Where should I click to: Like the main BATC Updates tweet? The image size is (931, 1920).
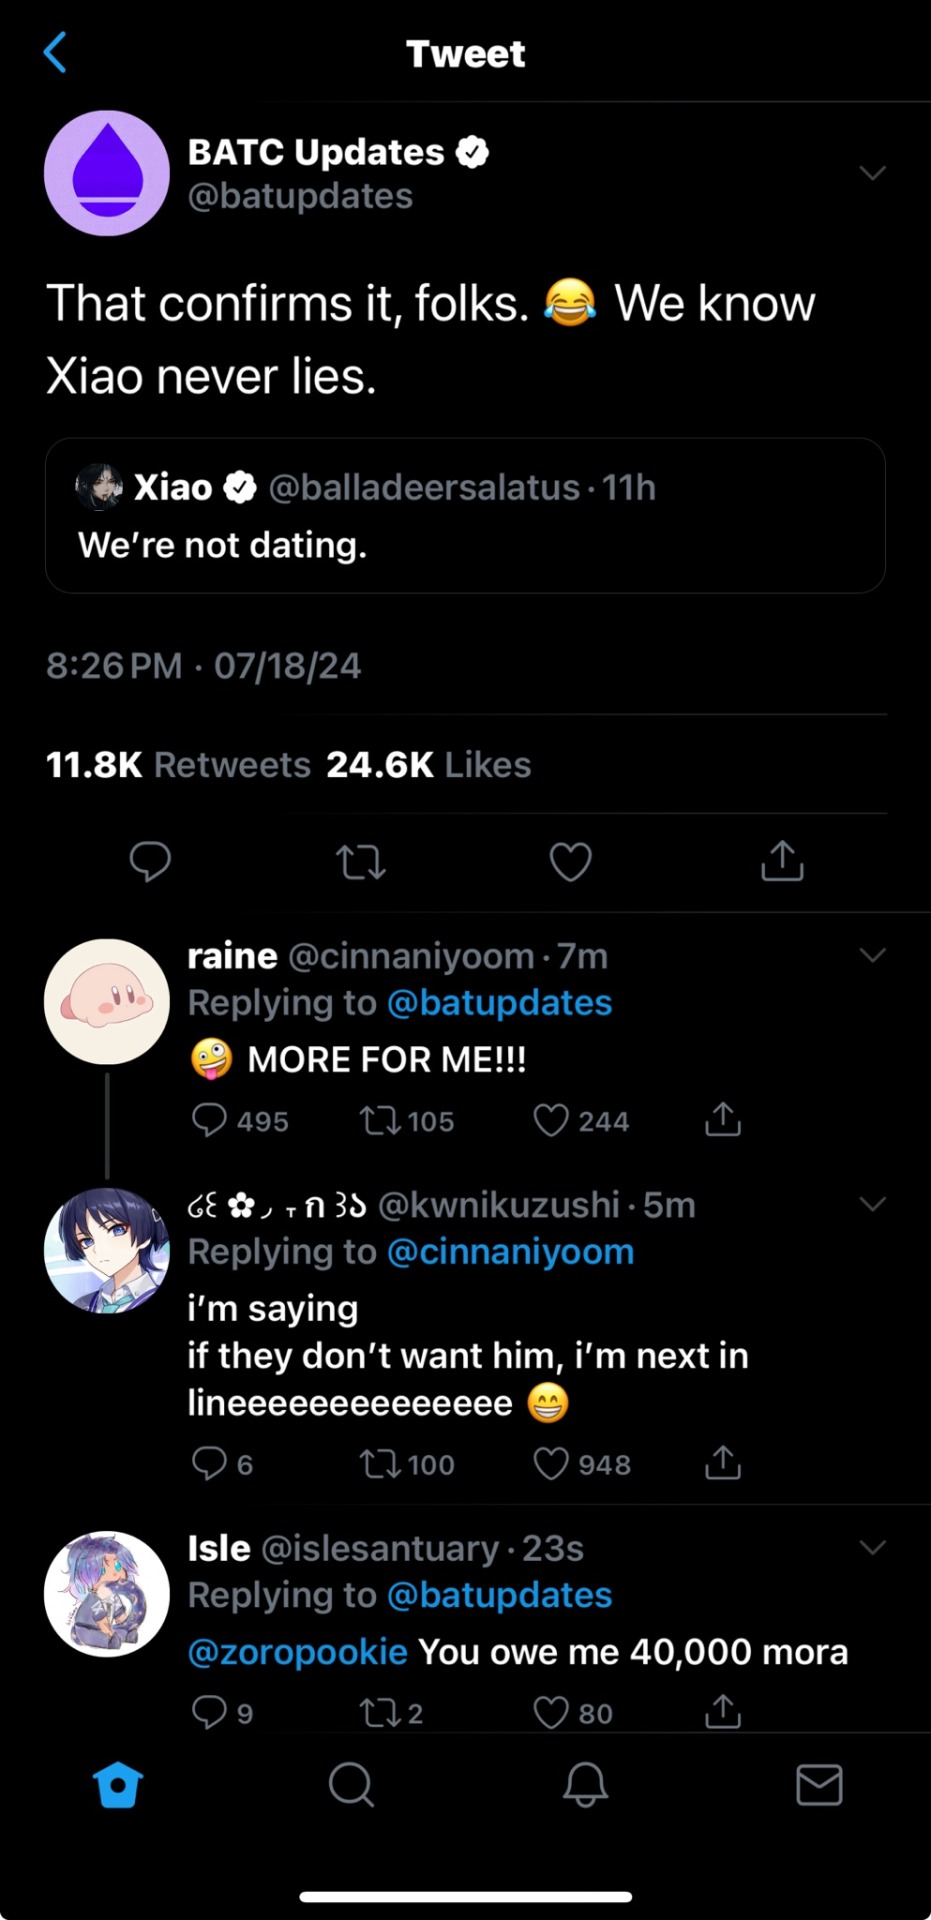(x=571, y=861)
